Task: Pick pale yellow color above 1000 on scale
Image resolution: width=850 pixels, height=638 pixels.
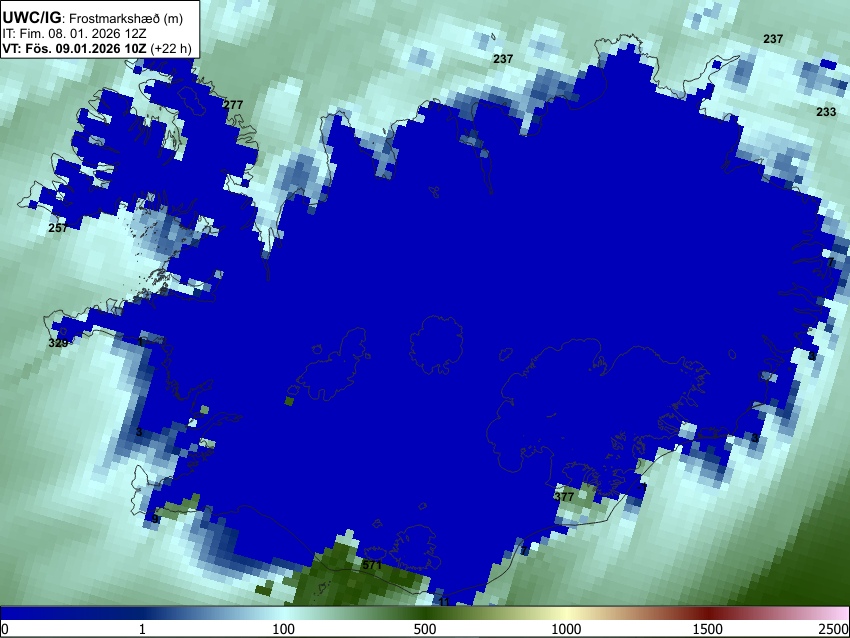Action: [x=566, y=613]
